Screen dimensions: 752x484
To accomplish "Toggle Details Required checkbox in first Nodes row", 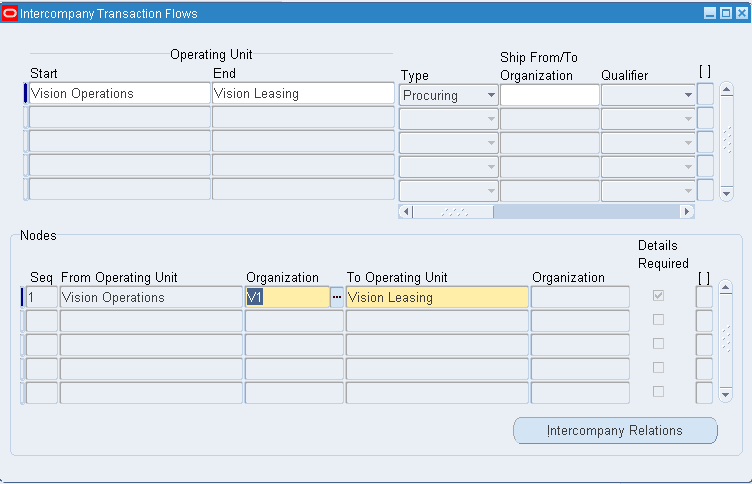I will pos(658,295).
